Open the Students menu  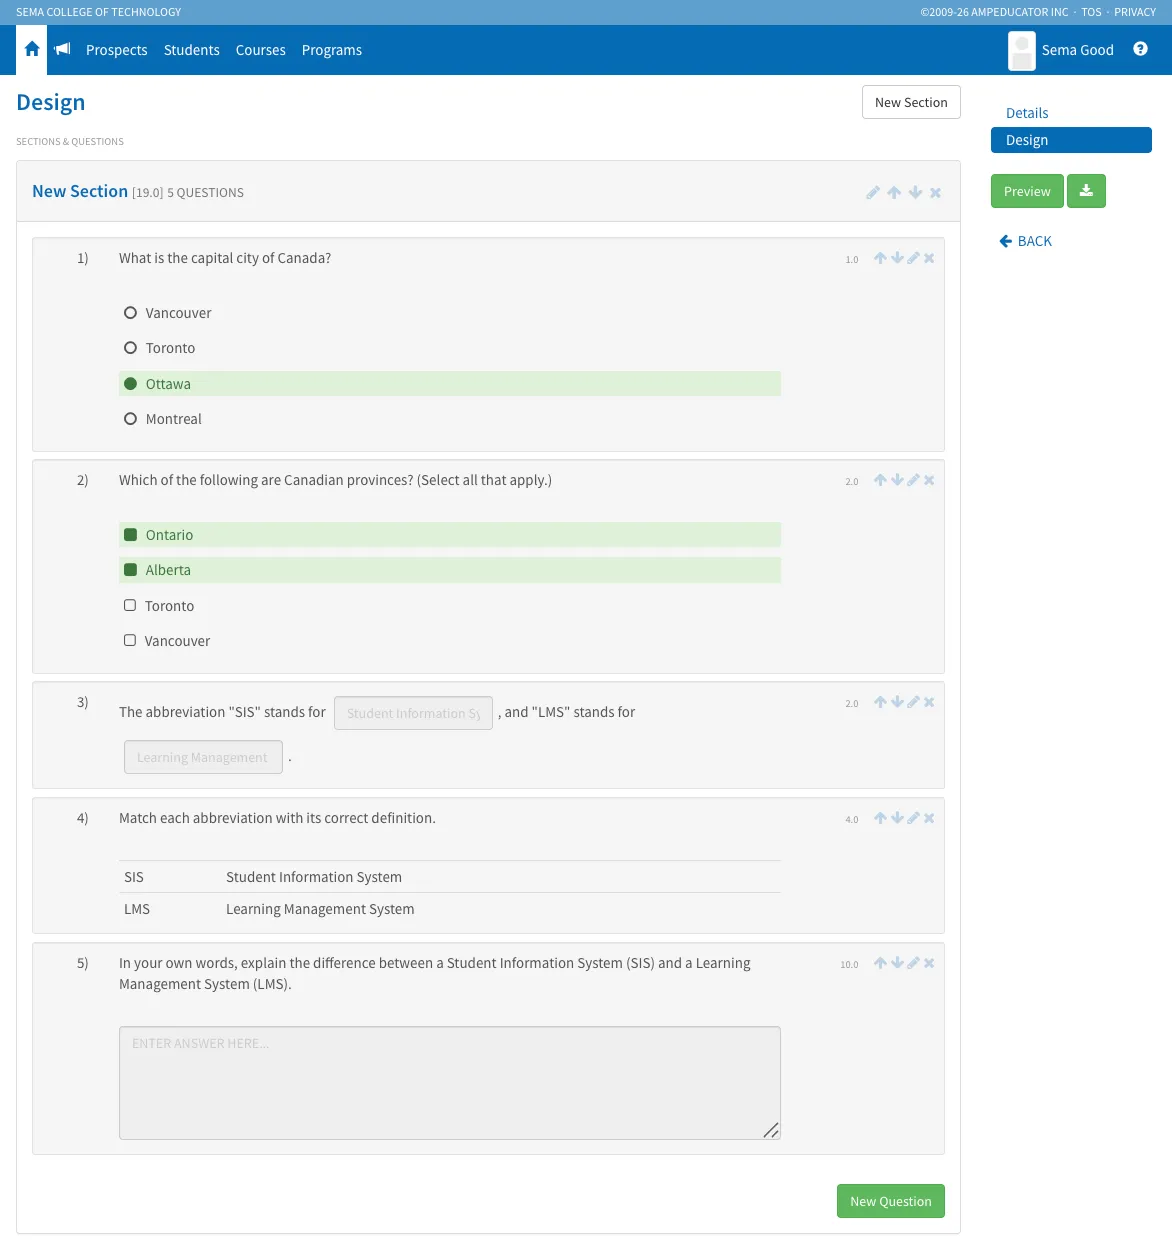pyautogui.click(x=192, y=50)
